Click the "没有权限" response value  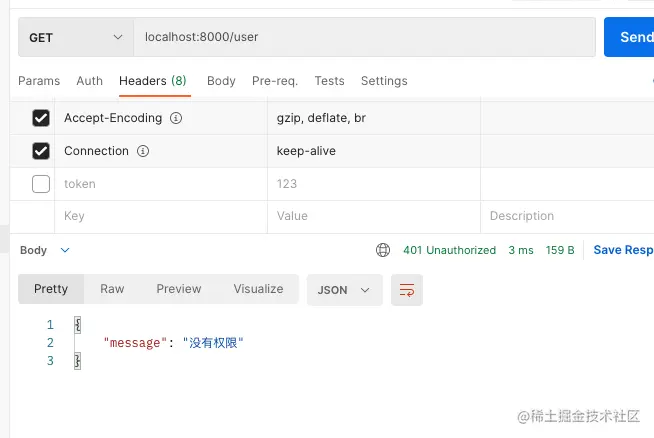coord(213,343)
